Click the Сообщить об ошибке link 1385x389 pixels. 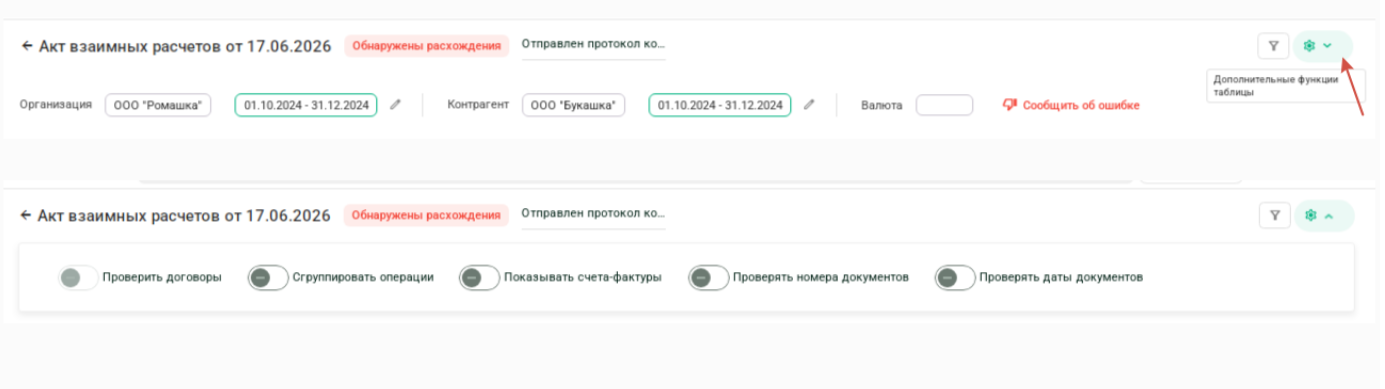[1080, 105]
